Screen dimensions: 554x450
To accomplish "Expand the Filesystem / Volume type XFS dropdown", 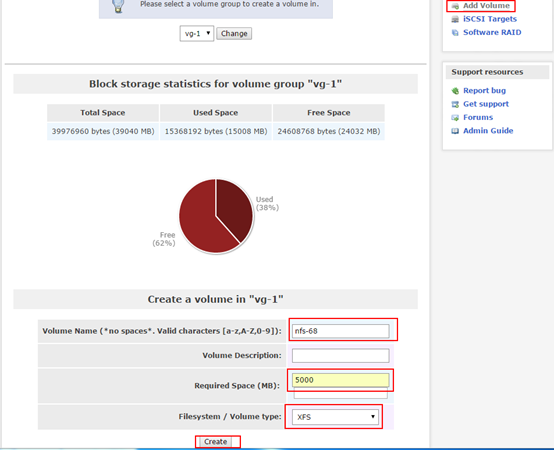I will (335, 417).
